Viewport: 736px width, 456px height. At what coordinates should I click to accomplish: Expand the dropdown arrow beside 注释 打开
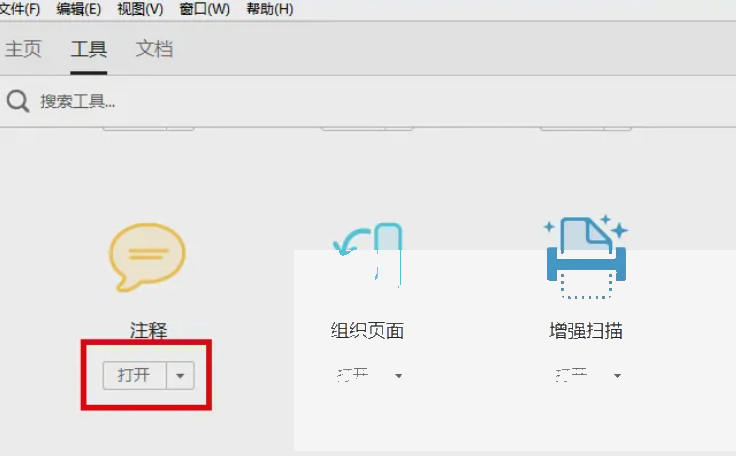click(x=180, y=375)
